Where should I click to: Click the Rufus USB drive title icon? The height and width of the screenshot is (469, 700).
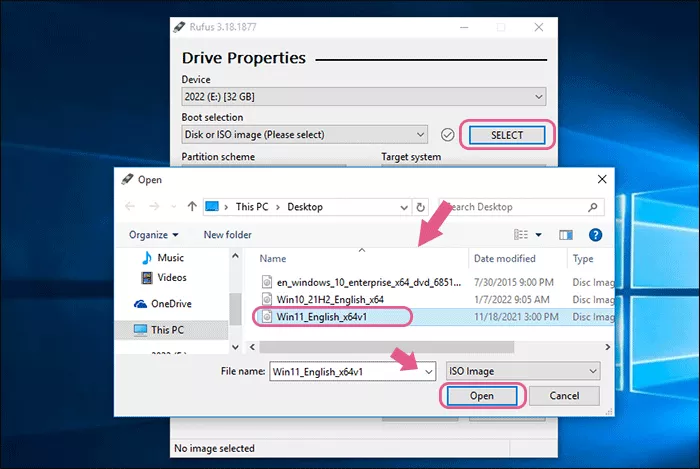point(179,27)
